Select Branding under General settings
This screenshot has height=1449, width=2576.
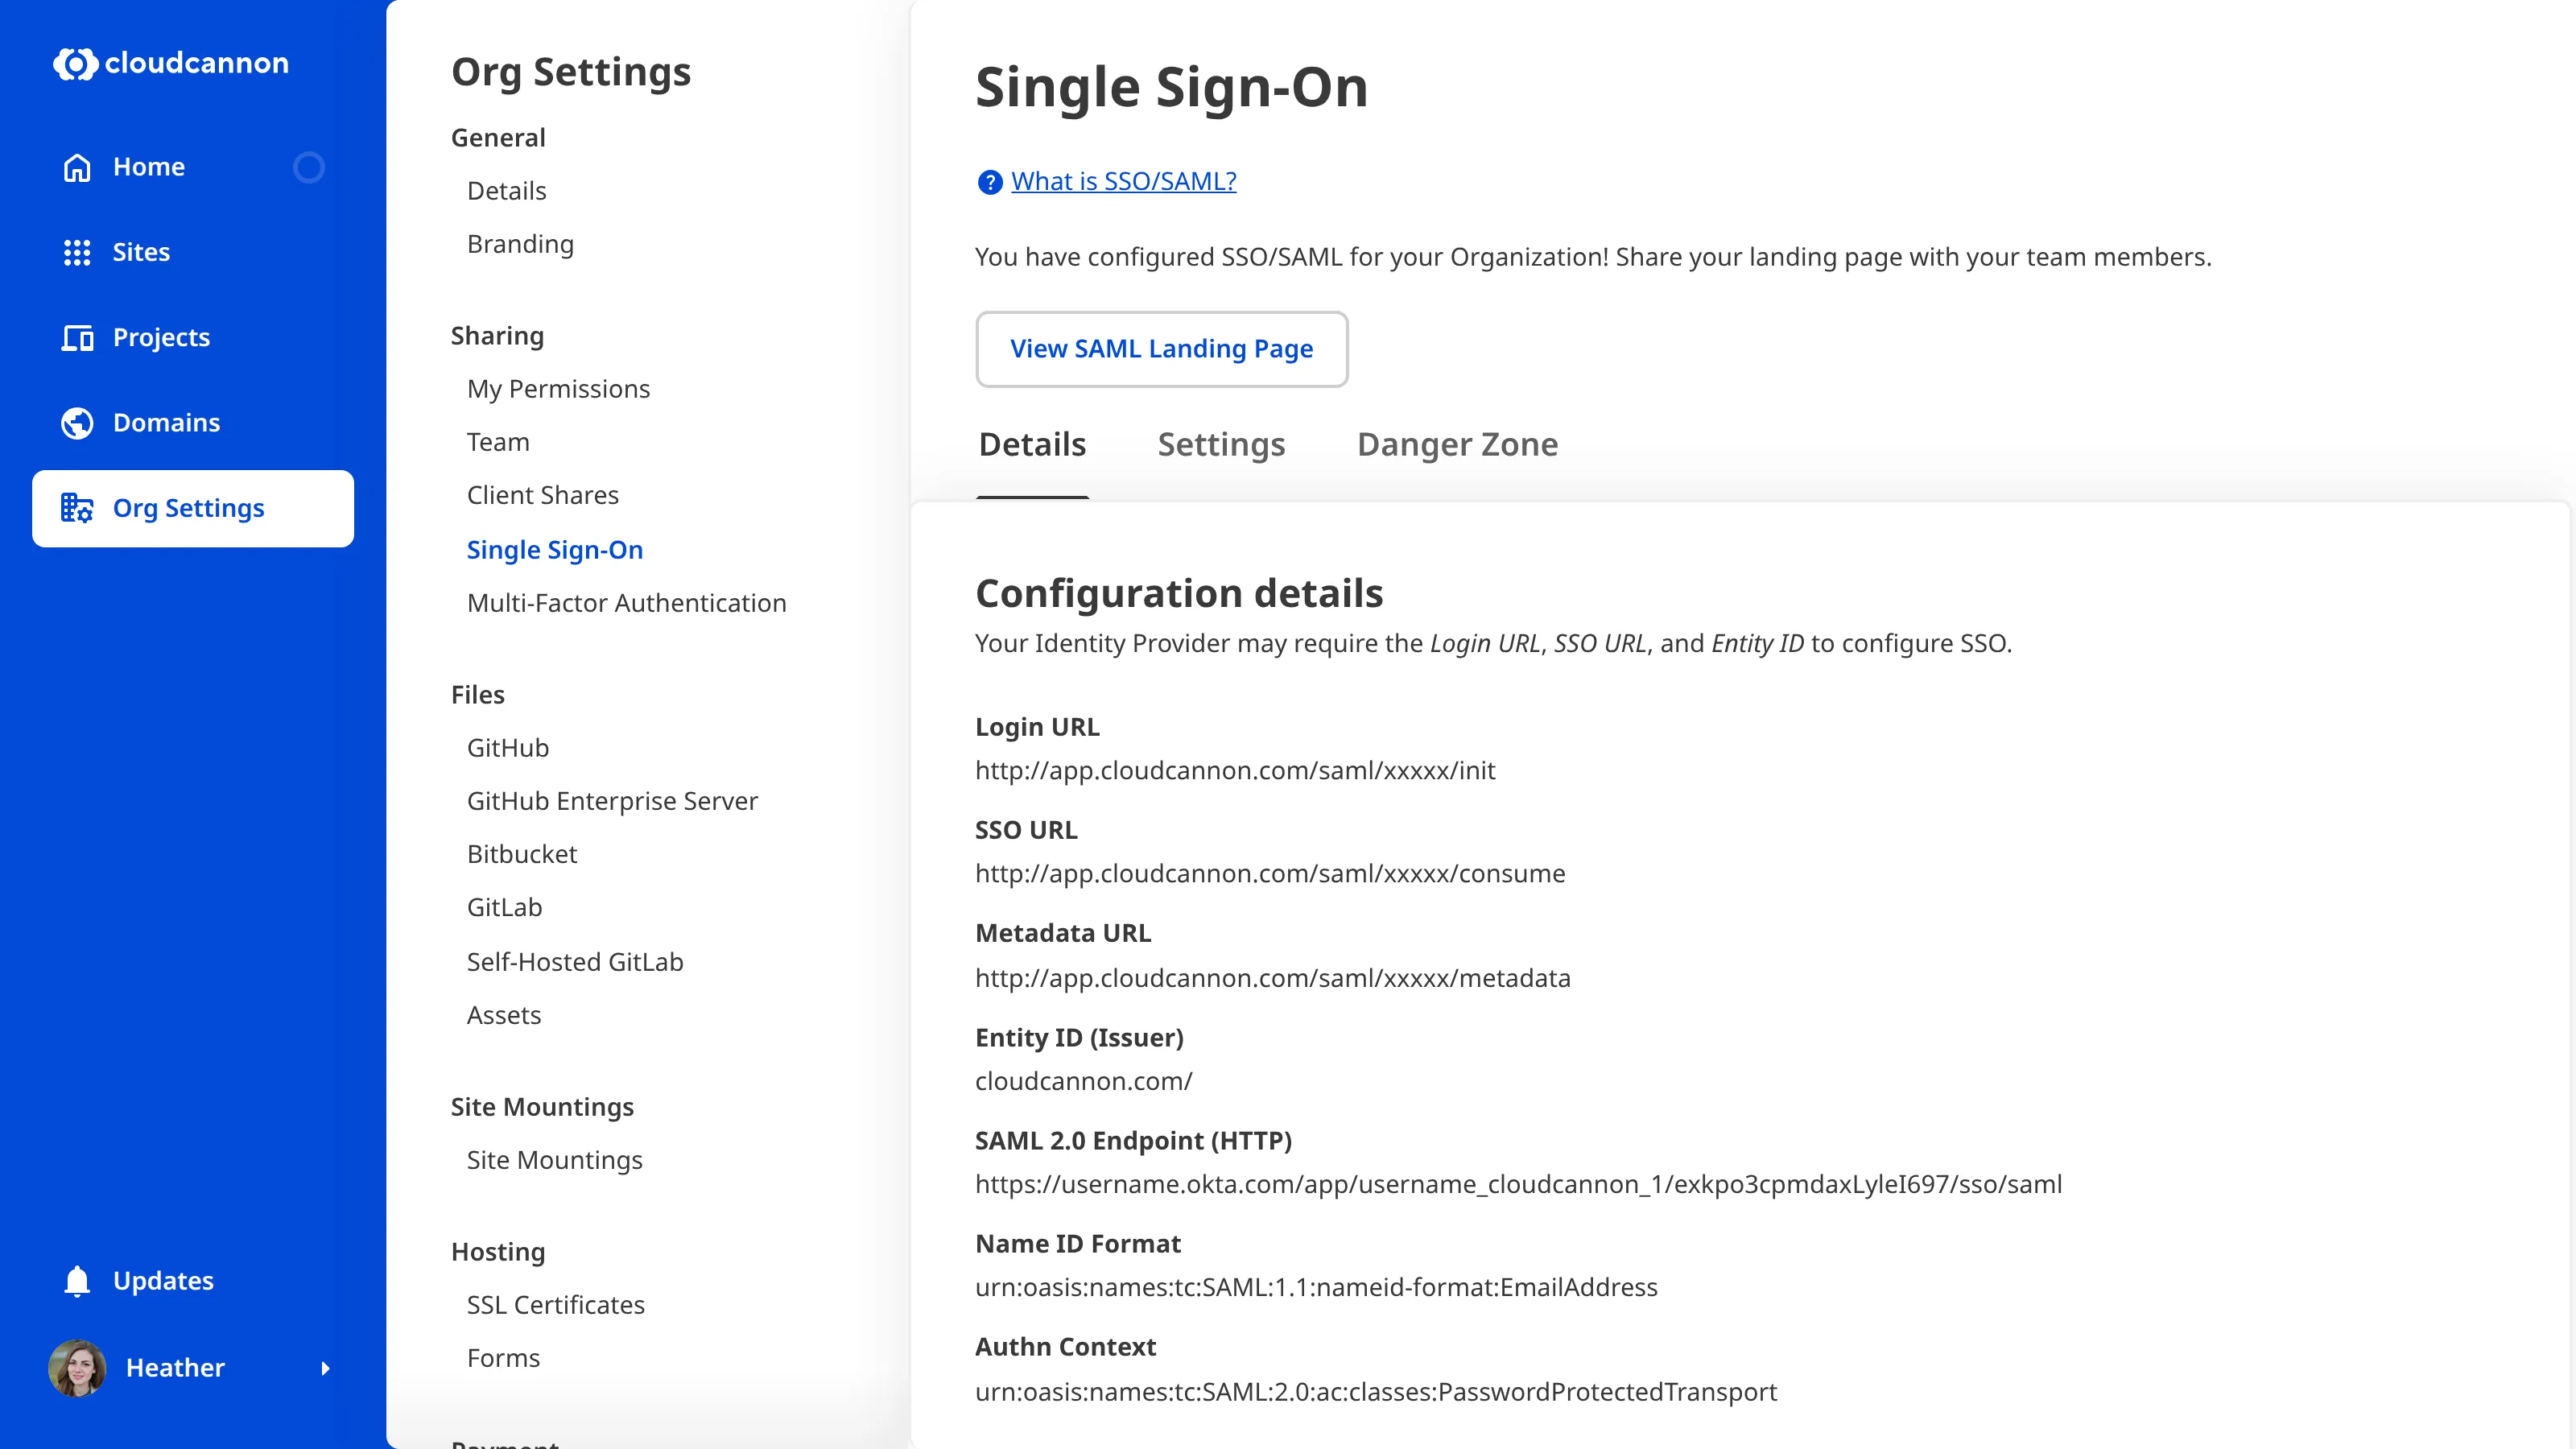(x=520, y=243)
